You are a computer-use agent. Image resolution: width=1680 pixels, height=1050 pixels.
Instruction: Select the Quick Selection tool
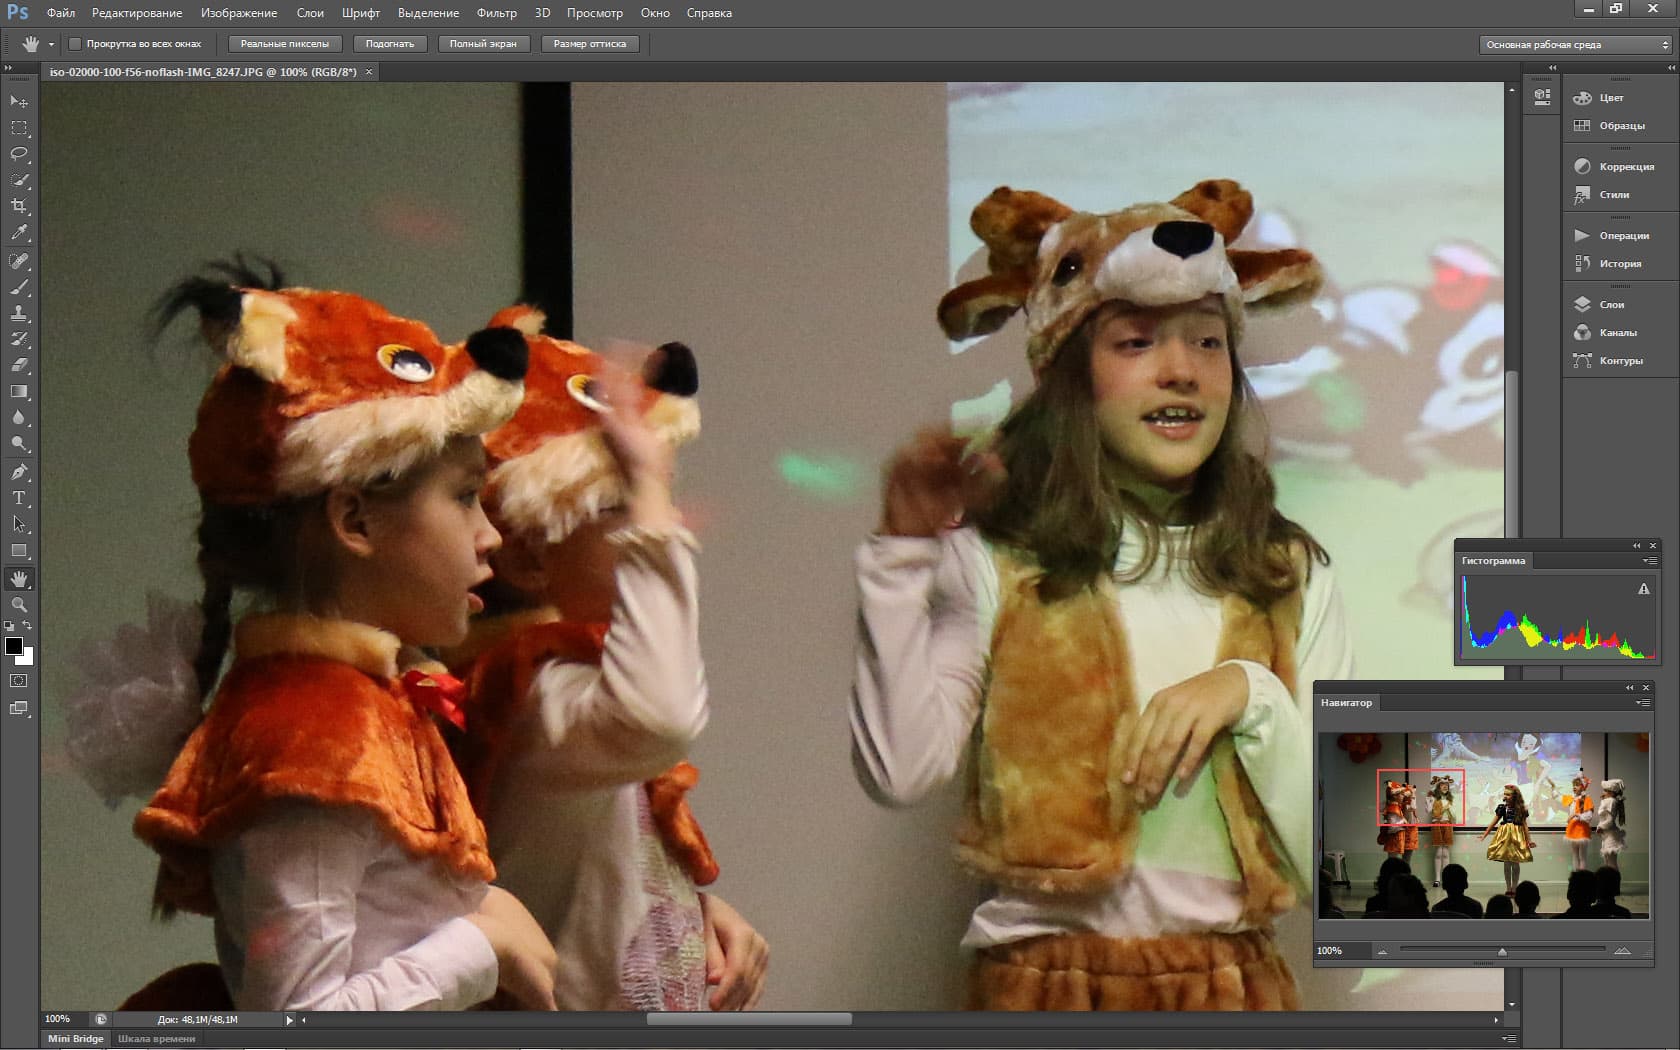click(x=19, y=180)
